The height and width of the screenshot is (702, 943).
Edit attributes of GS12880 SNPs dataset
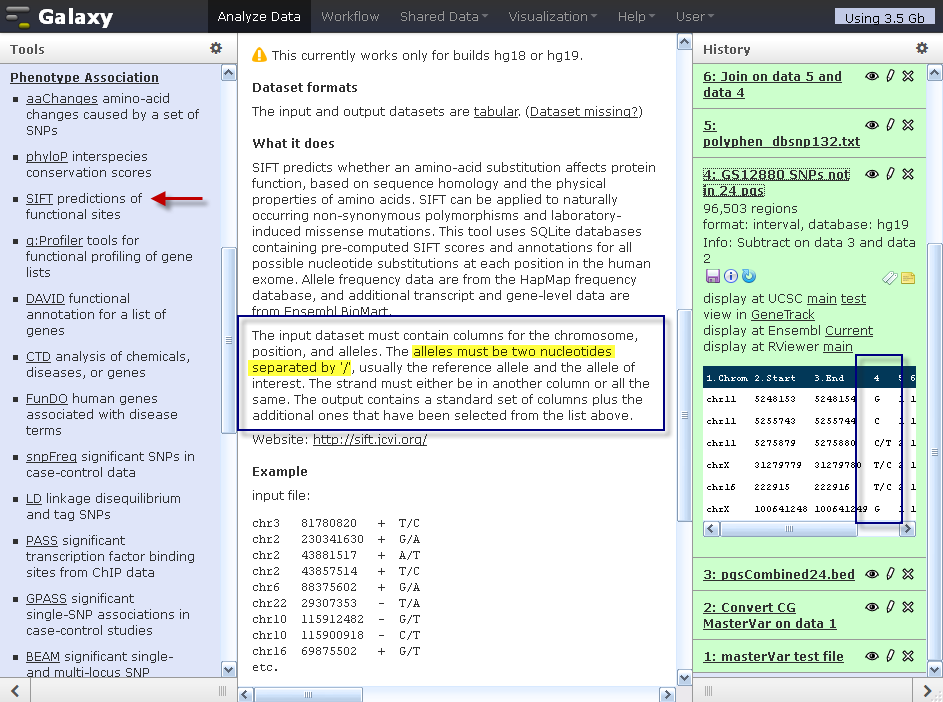tap(891, 174)
